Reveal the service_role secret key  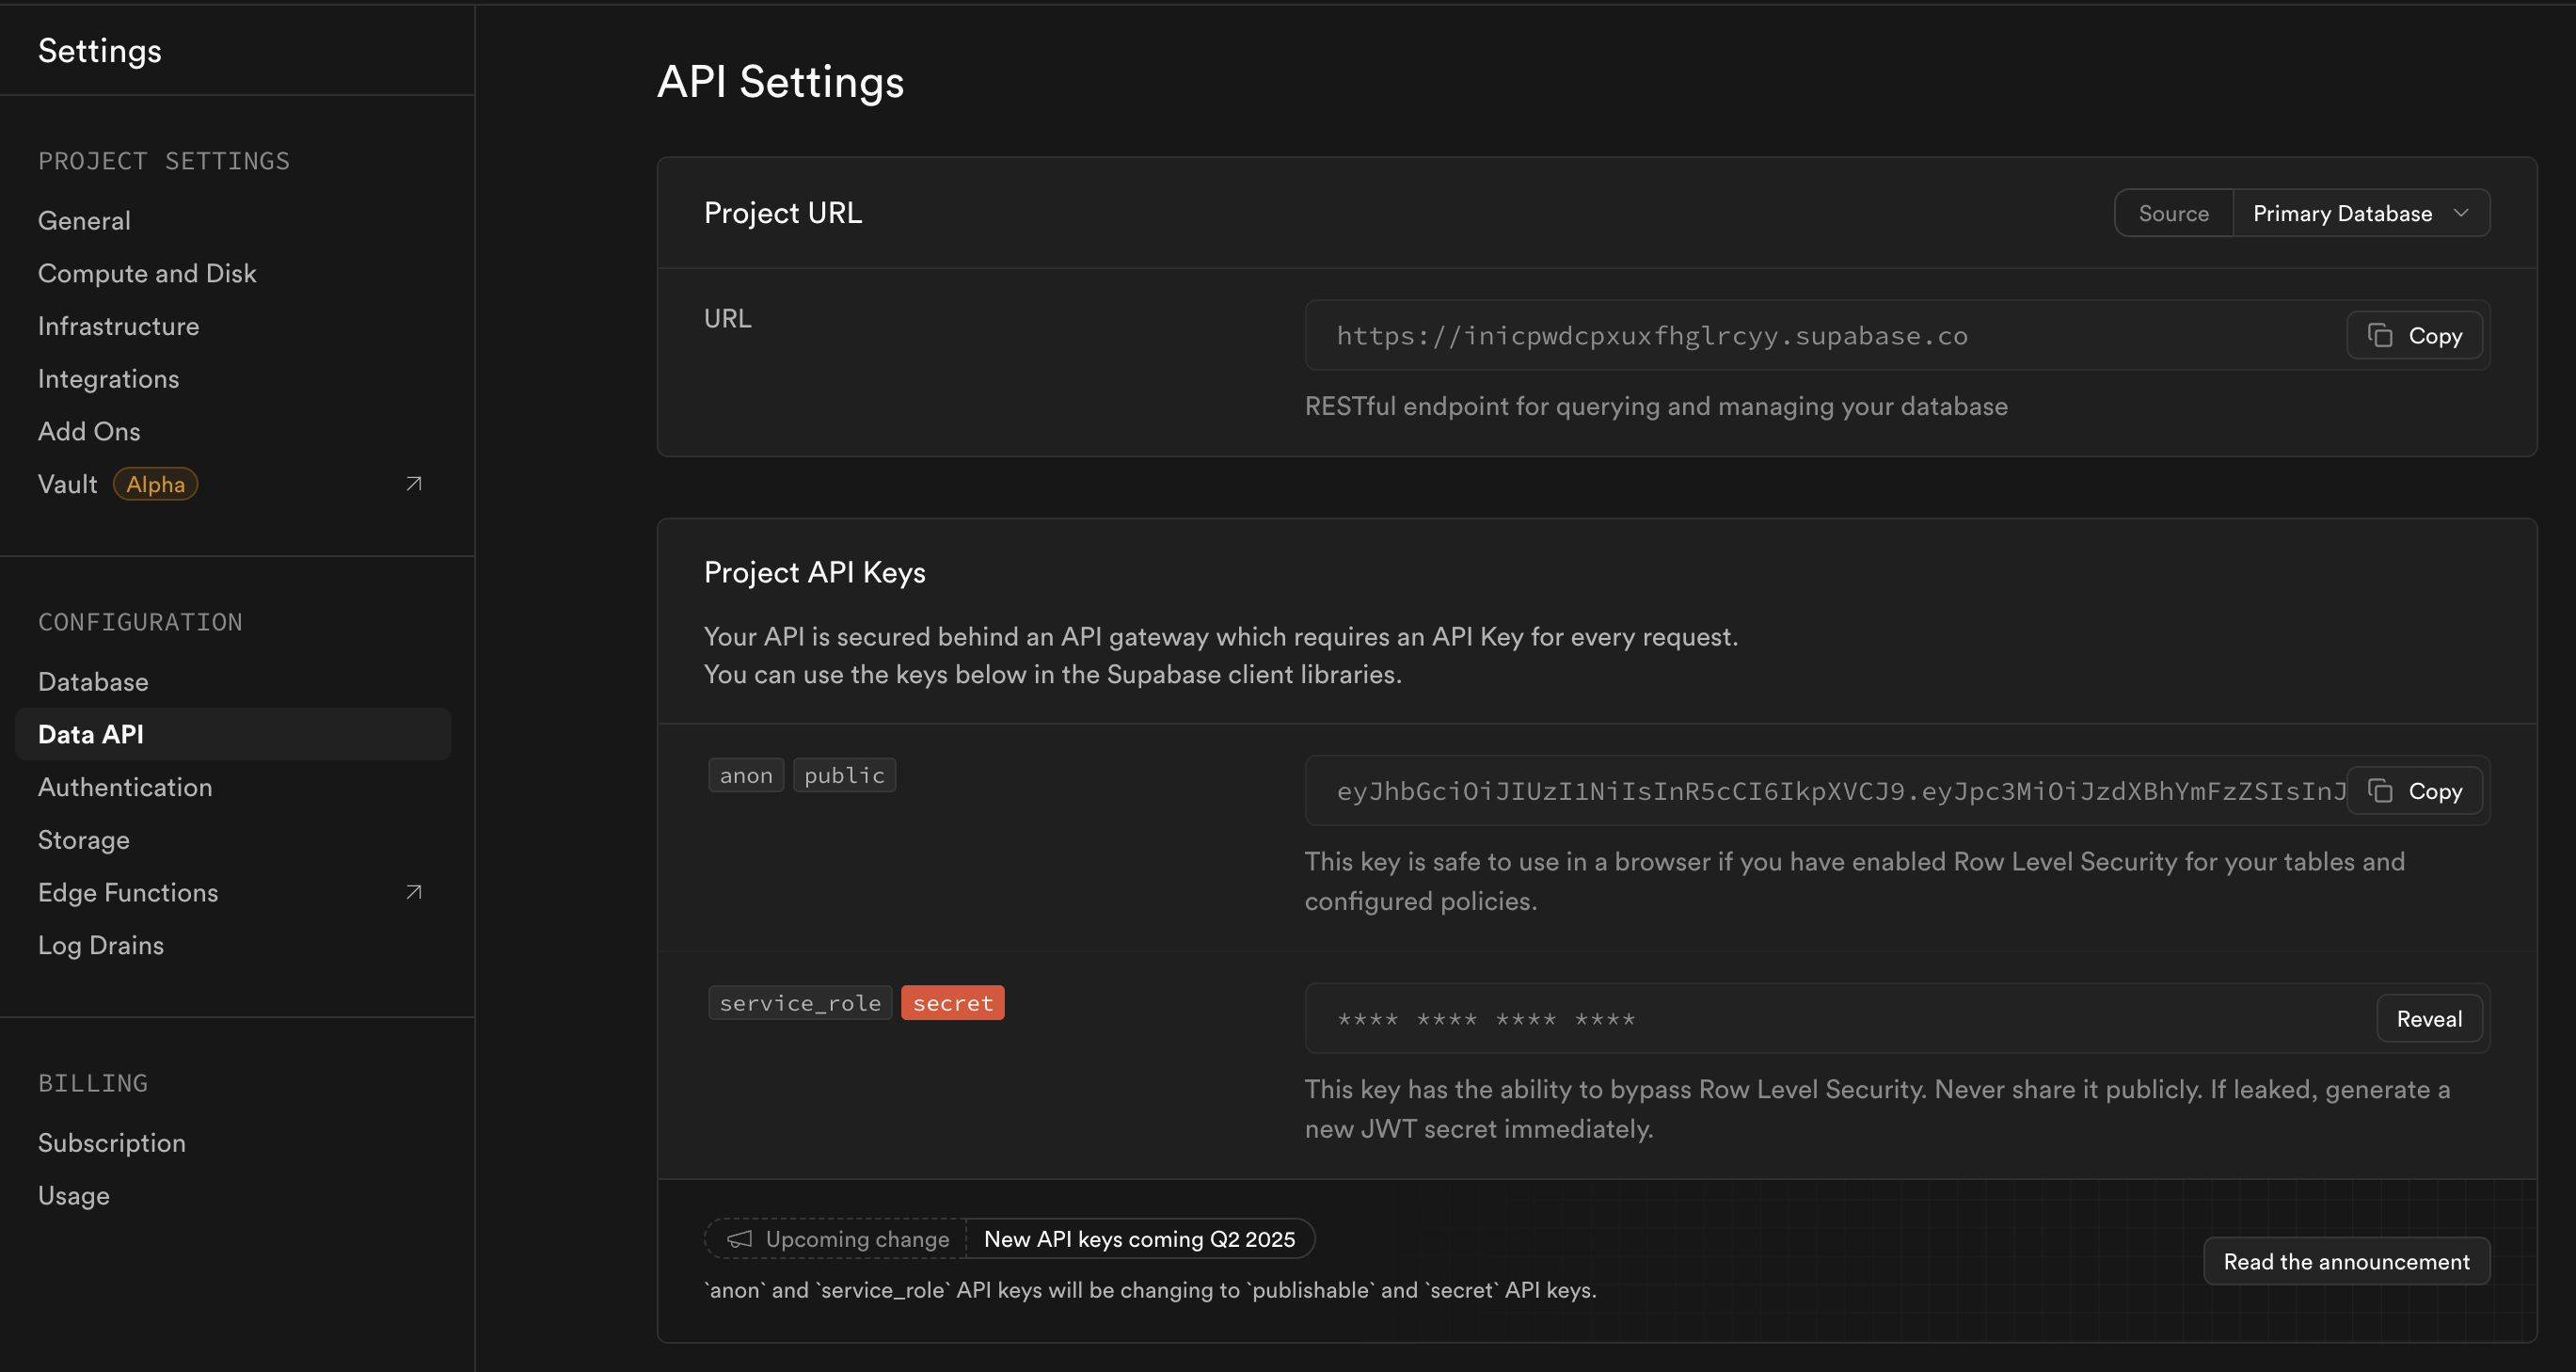2429,1019
